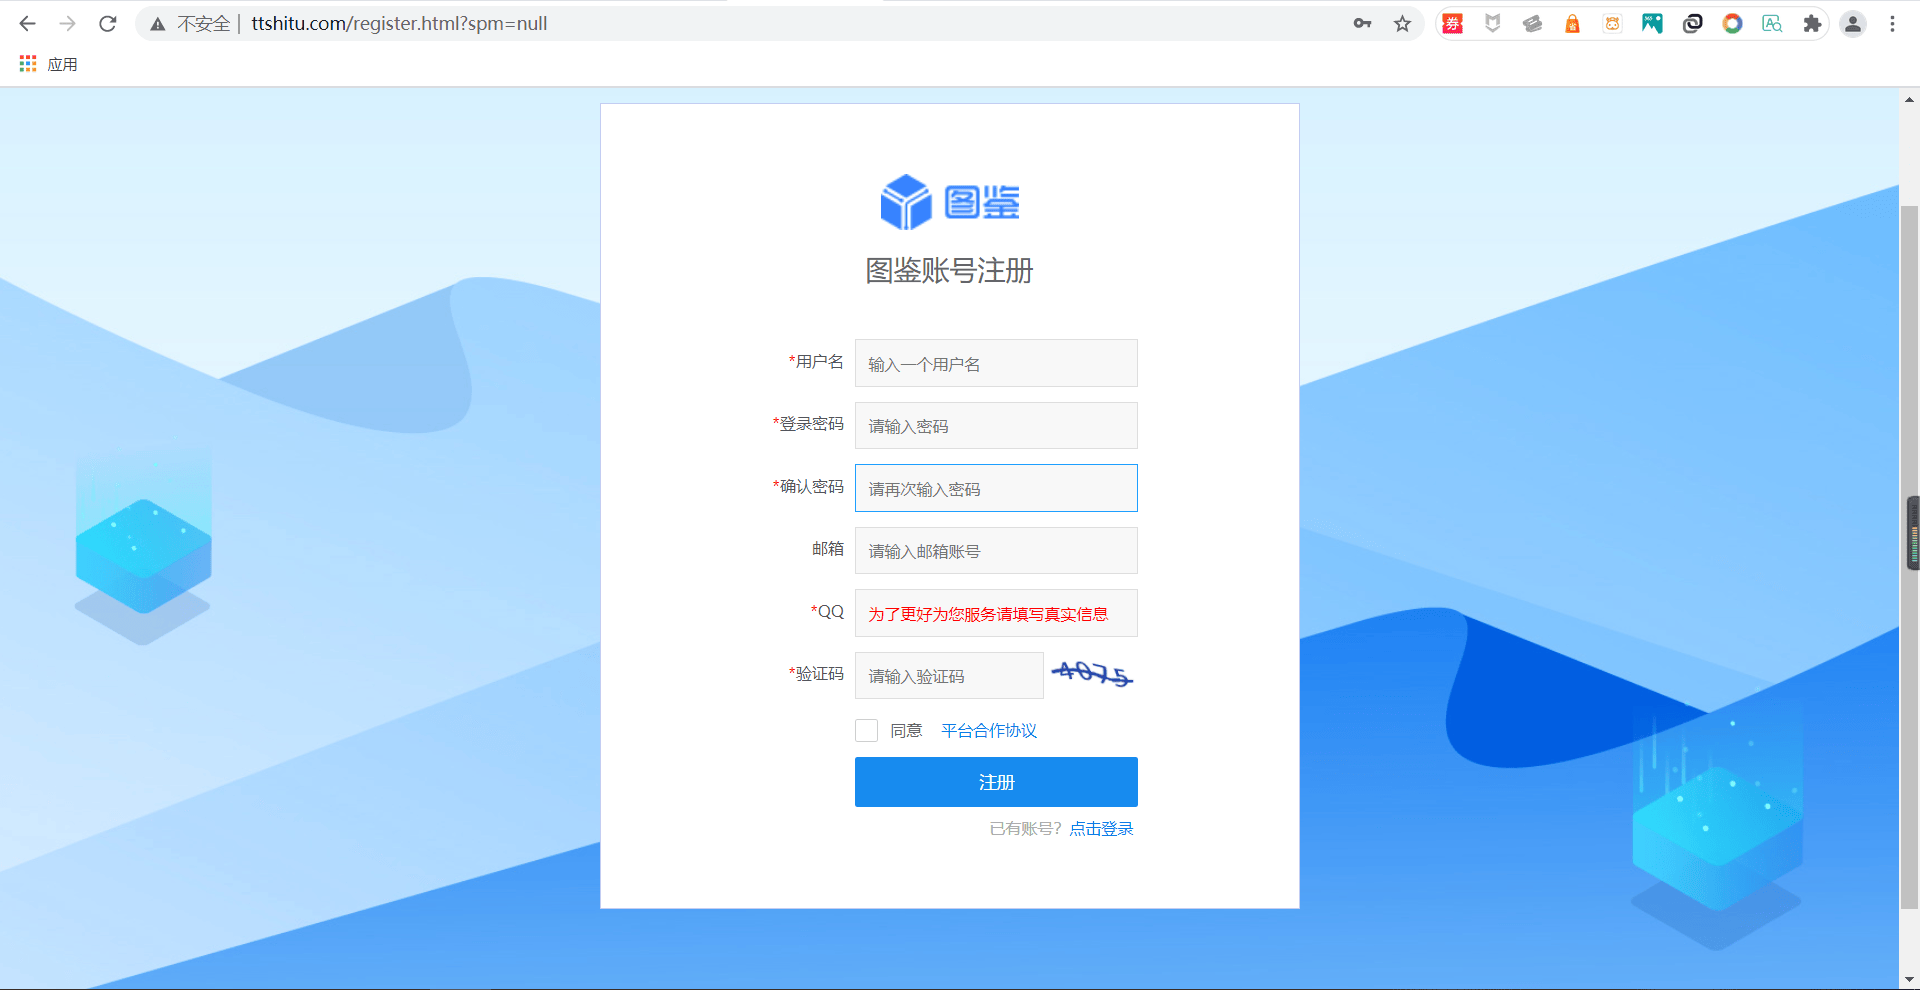1920x990 pixels.
Task: Click the 图鉴 logo above the form
Action: tap(950, 201)
